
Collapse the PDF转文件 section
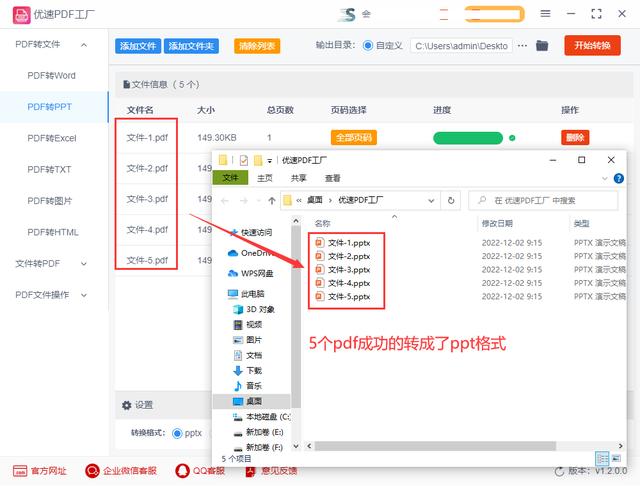click(84, 45)
